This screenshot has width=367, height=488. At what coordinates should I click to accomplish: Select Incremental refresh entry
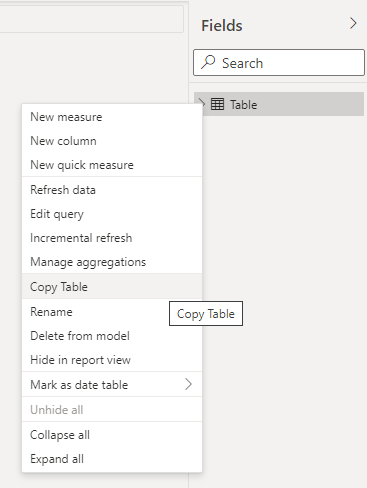pos(112,238)
